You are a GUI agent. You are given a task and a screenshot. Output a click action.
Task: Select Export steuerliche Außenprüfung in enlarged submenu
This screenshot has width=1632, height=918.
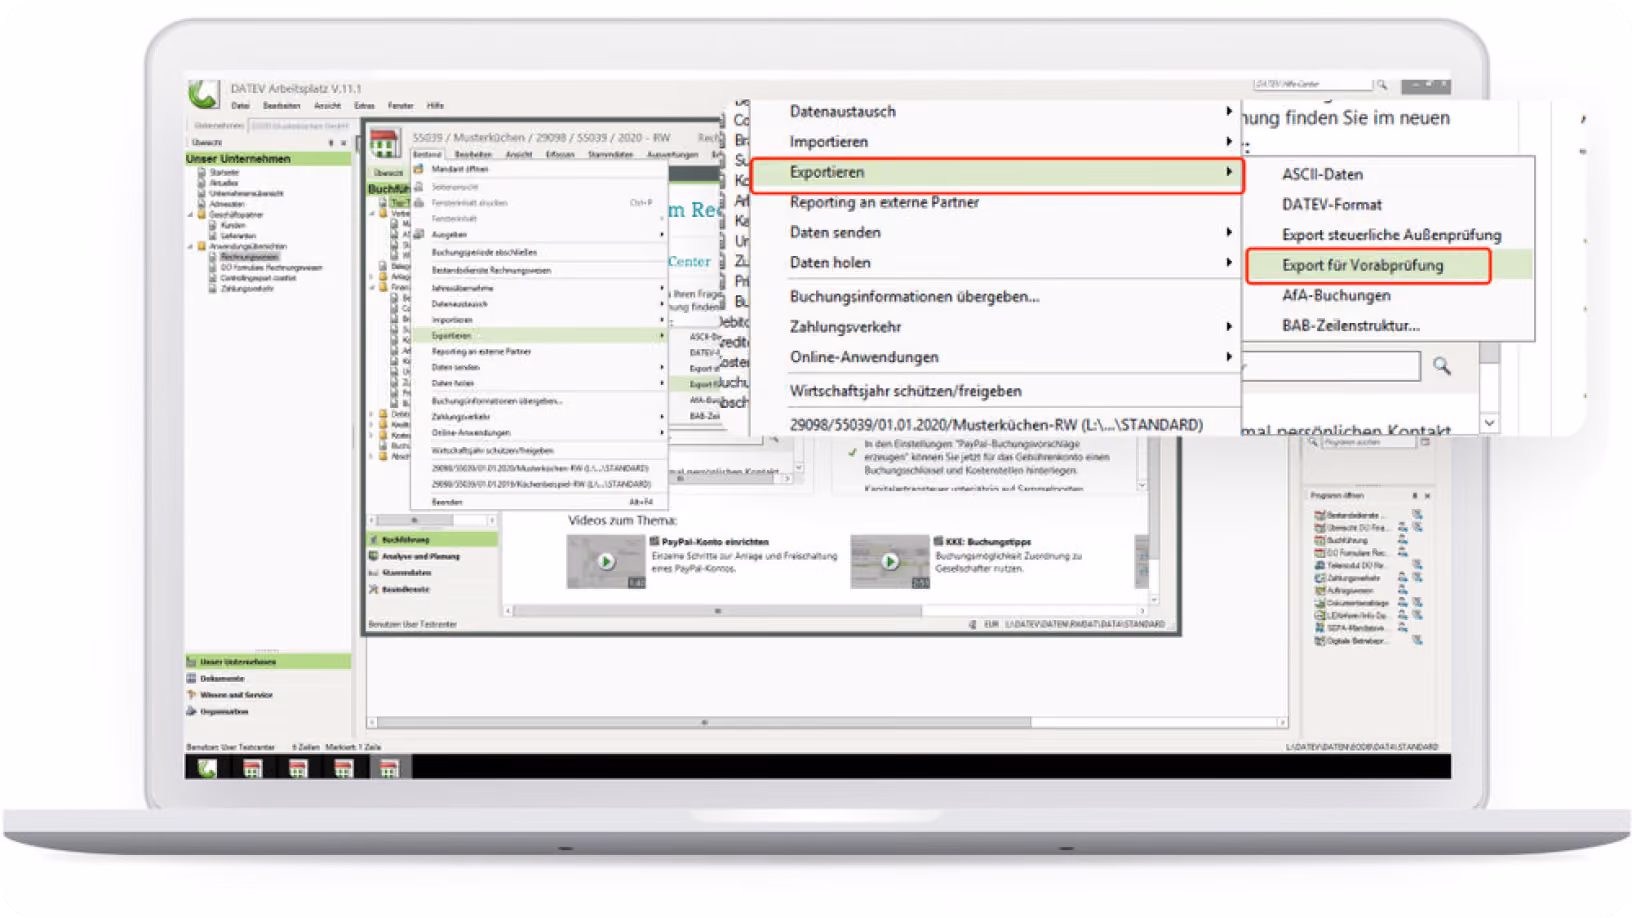click(x=1391, y=235)
